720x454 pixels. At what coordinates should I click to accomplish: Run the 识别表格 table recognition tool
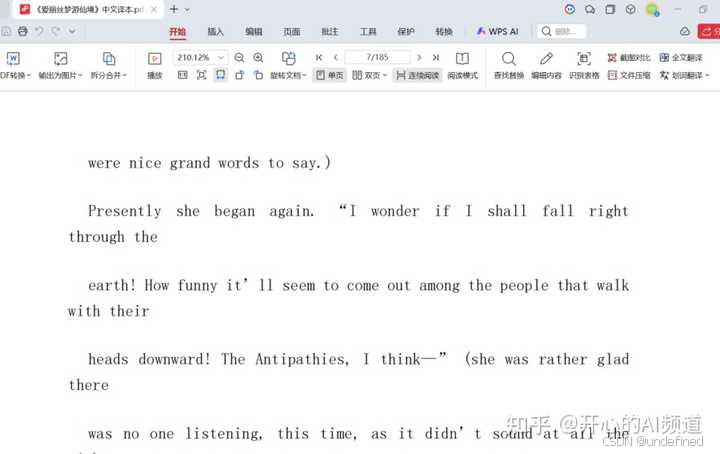click(584, 65)
